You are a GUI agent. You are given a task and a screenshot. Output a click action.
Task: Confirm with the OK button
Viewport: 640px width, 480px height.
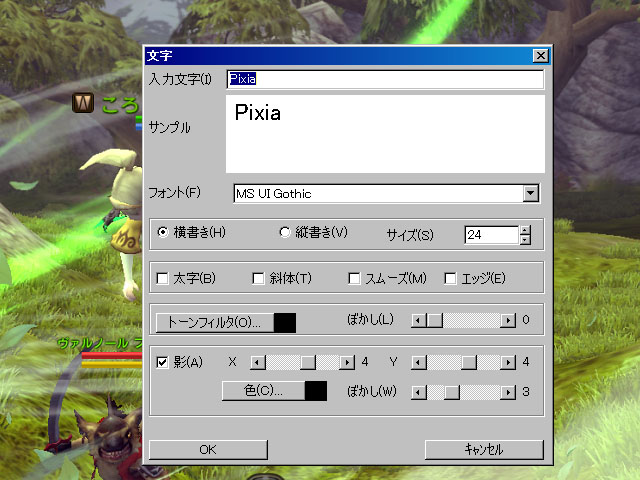click(x=208, y=450)
